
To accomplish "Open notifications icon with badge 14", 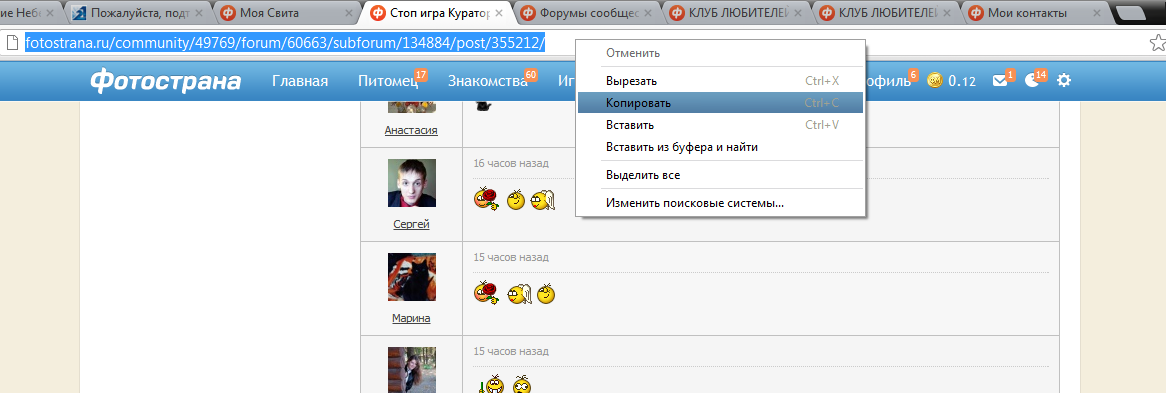I will point(1032,80).
